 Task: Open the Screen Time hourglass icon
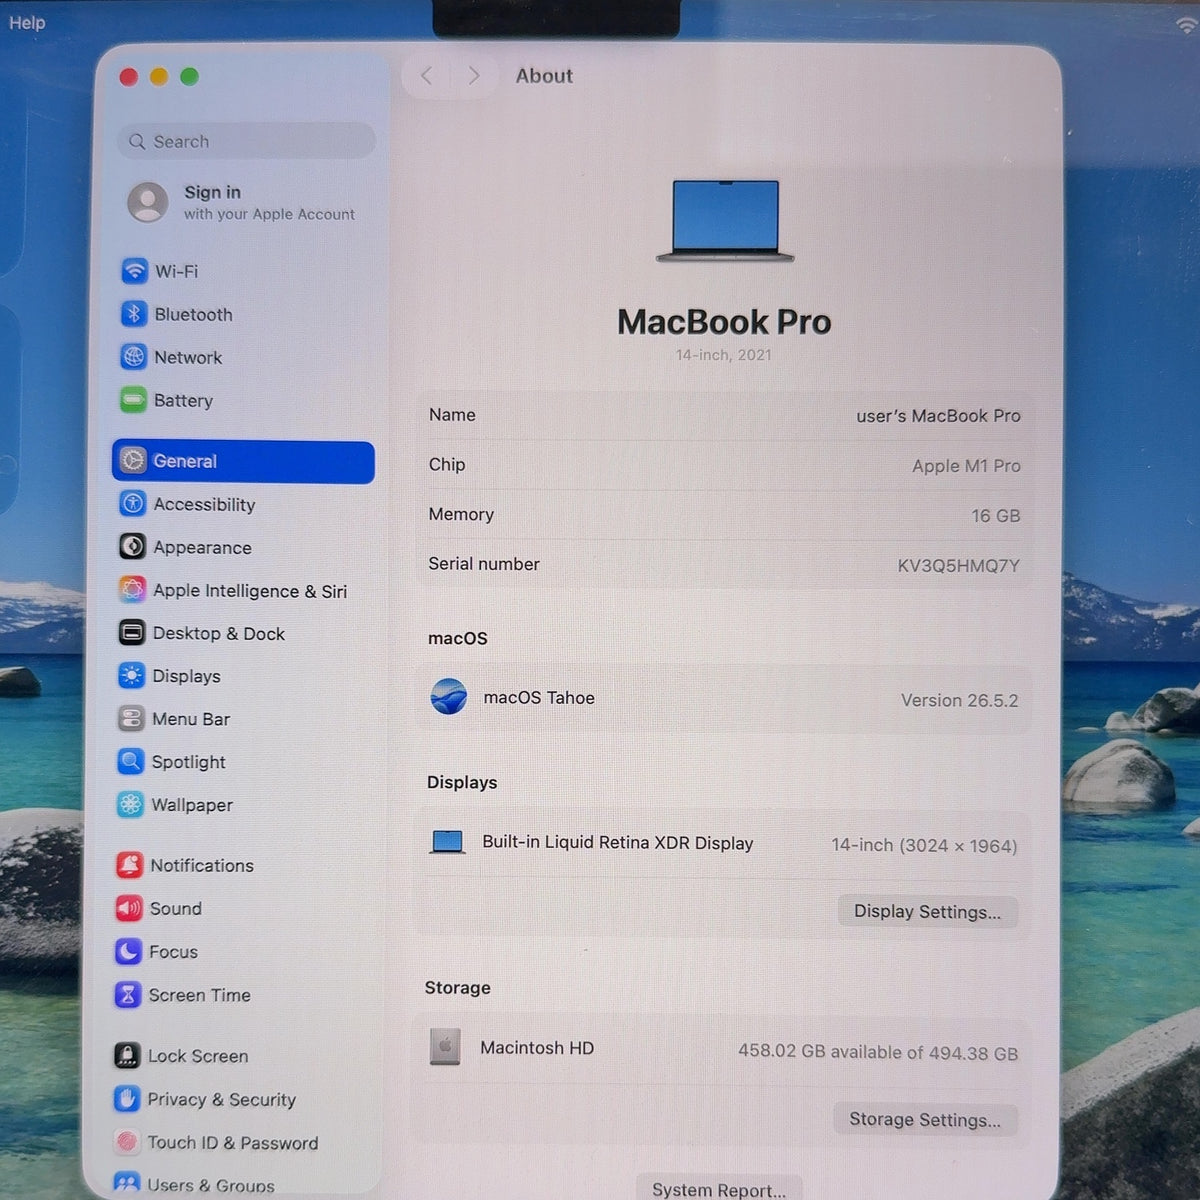(128, 995)
